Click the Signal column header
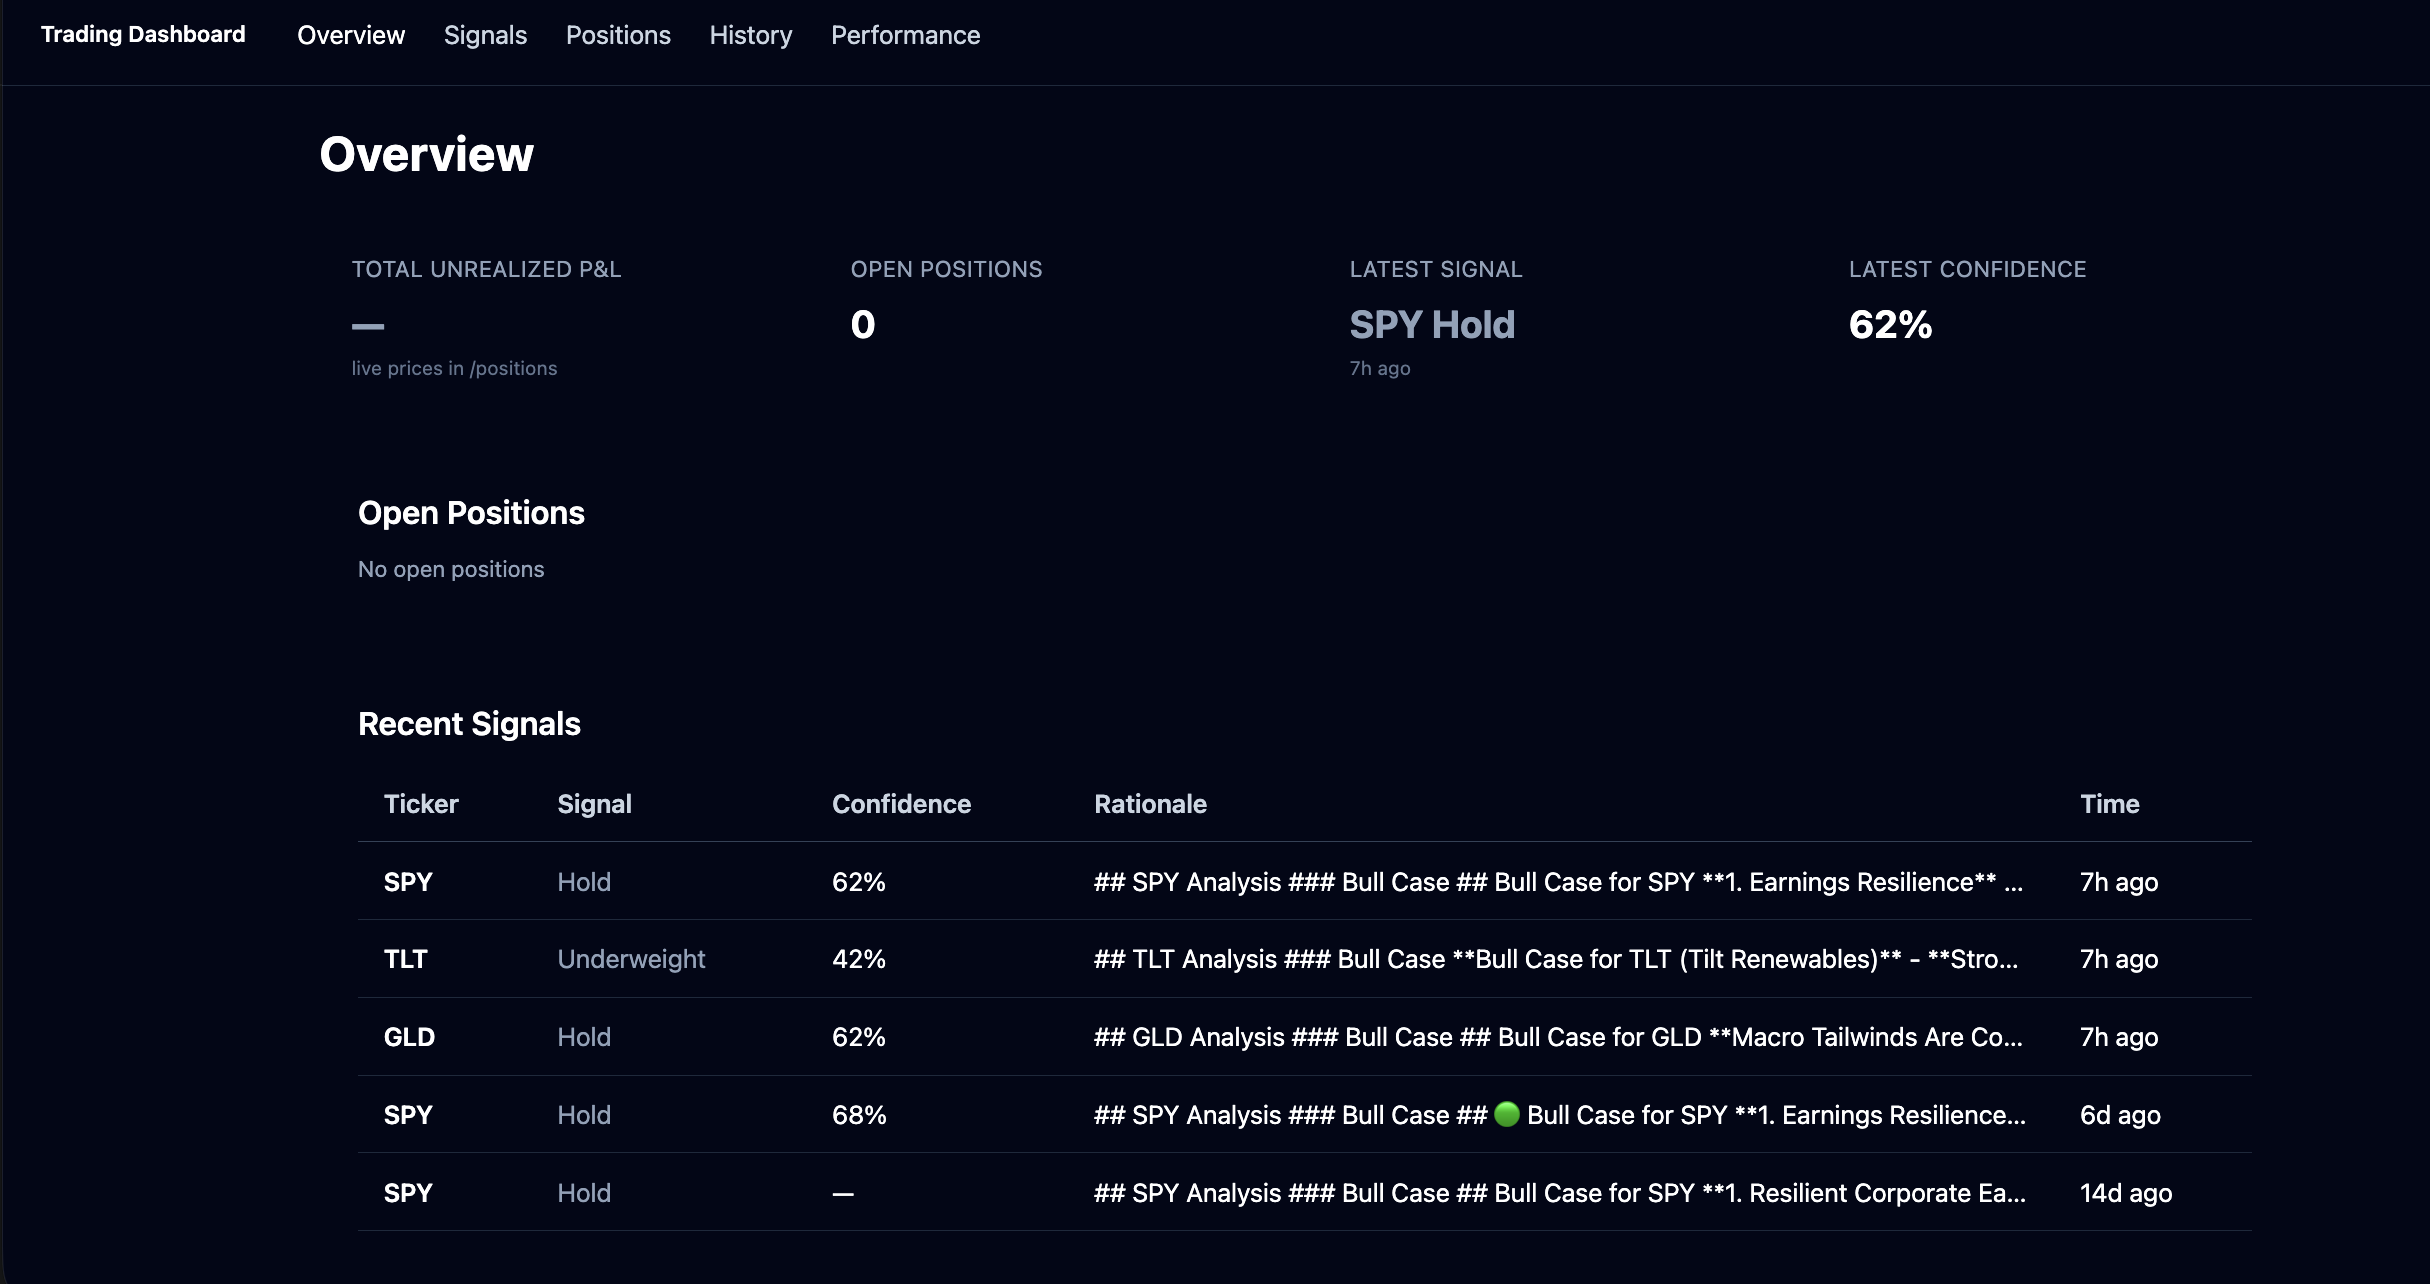2430x1284 pixels. coord(594,804)
